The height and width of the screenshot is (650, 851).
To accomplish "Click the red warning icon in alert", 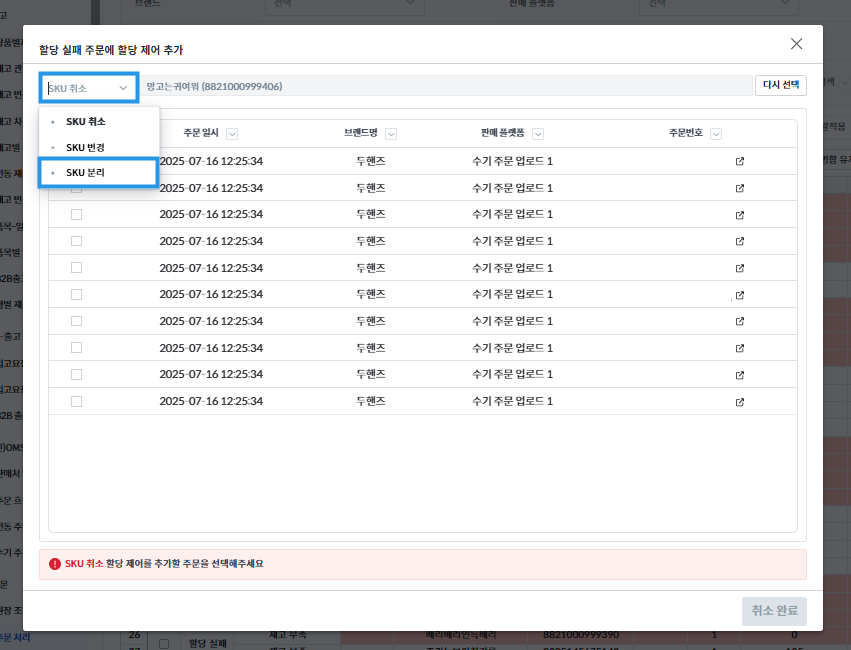I will (x=55, y=564).
